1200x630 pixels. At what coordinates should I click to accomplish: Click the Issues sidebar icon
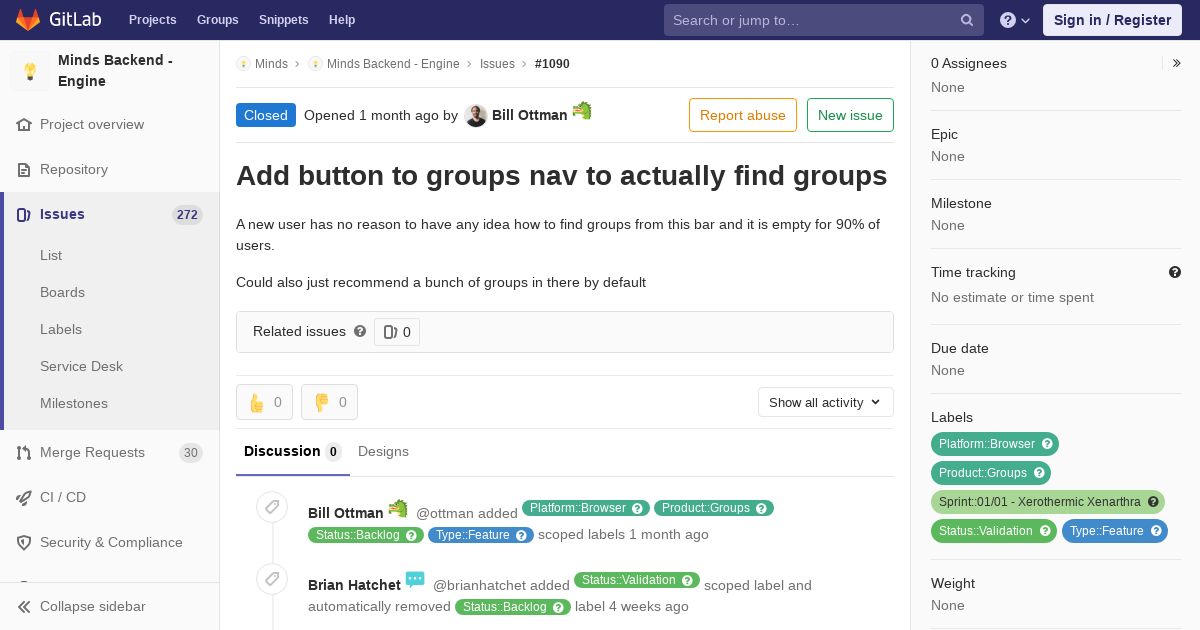tap(24, 214)
